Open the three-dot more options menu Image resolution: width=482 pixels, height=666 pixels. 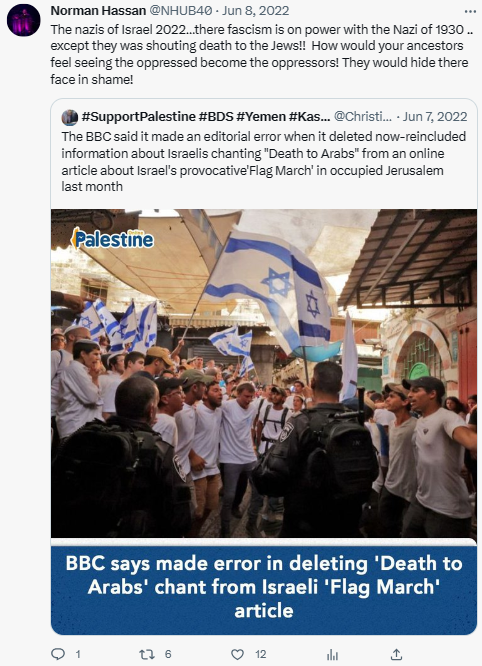tap(470, 11)
